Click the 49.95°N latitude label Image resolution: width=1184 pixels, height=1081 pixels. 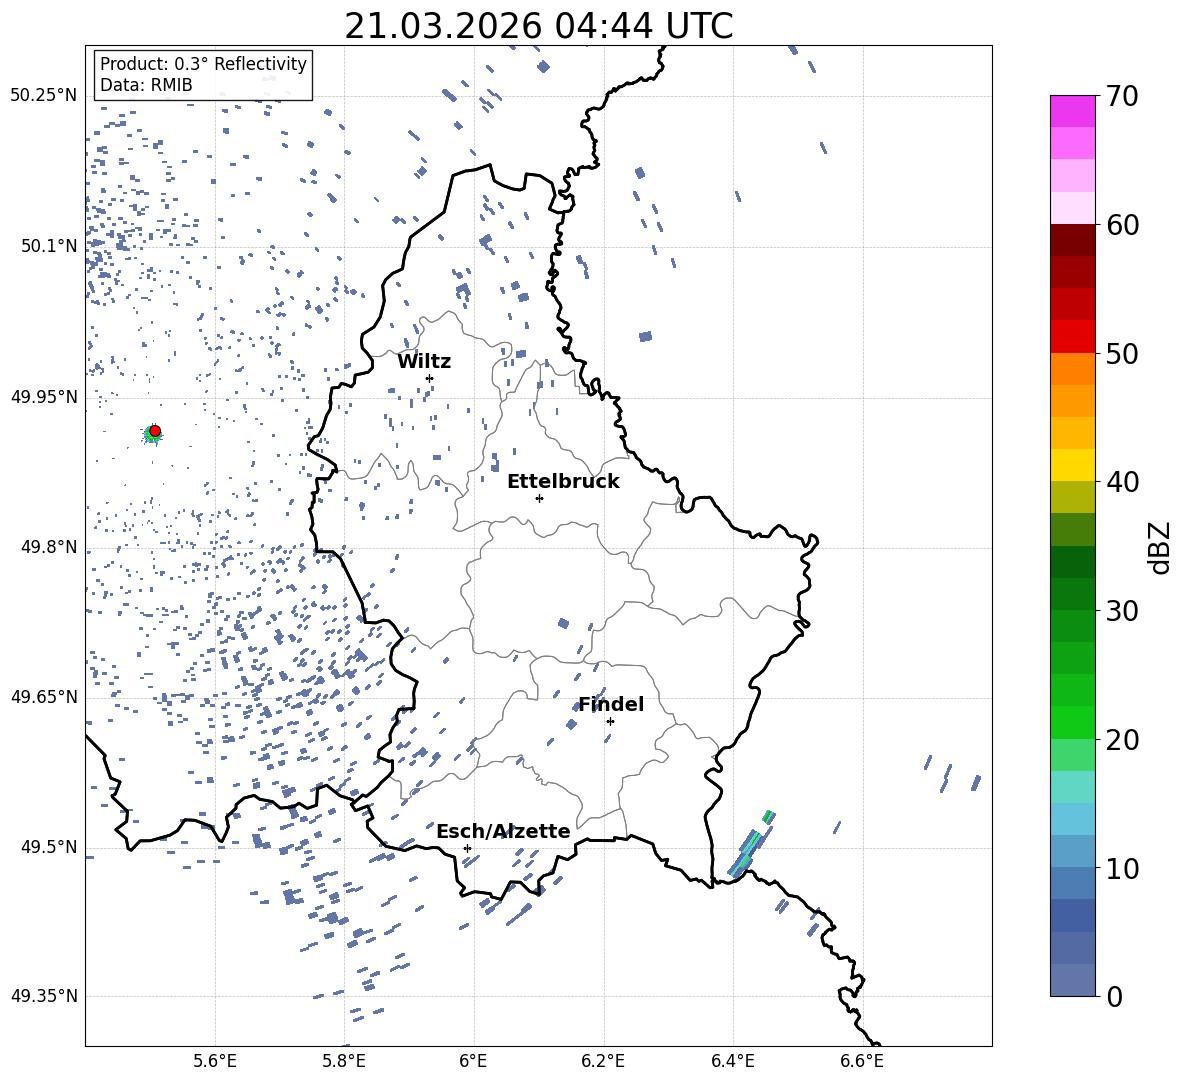(44, 396)
